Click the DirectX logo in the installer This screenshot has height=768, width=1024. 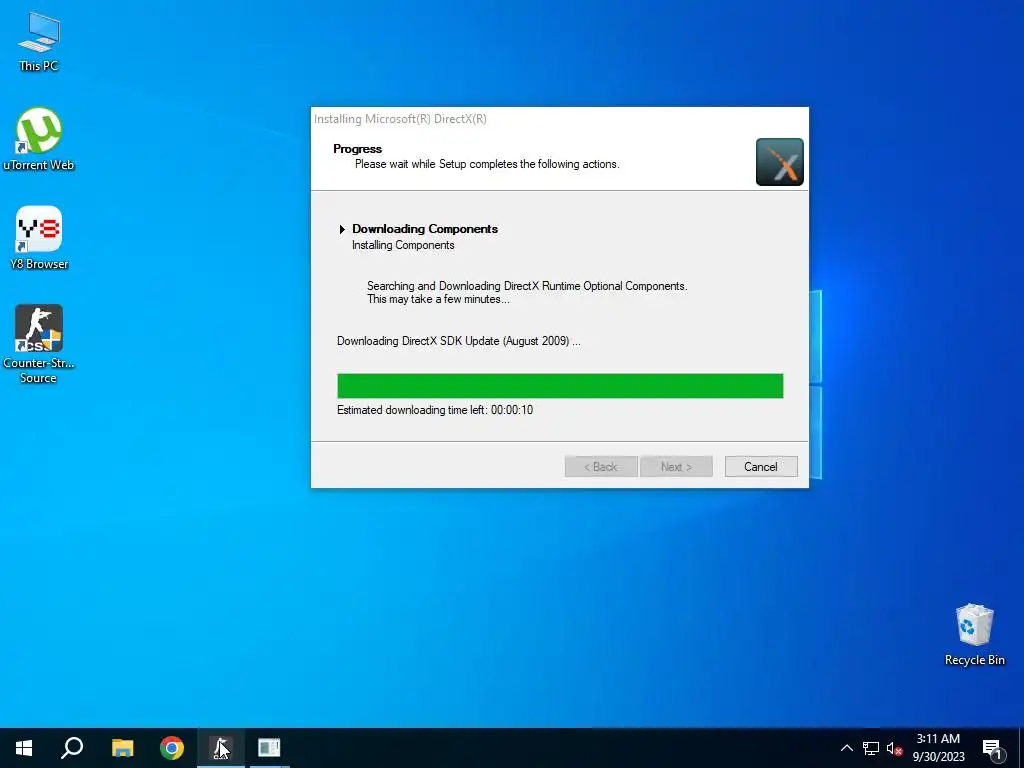[780, 162]
